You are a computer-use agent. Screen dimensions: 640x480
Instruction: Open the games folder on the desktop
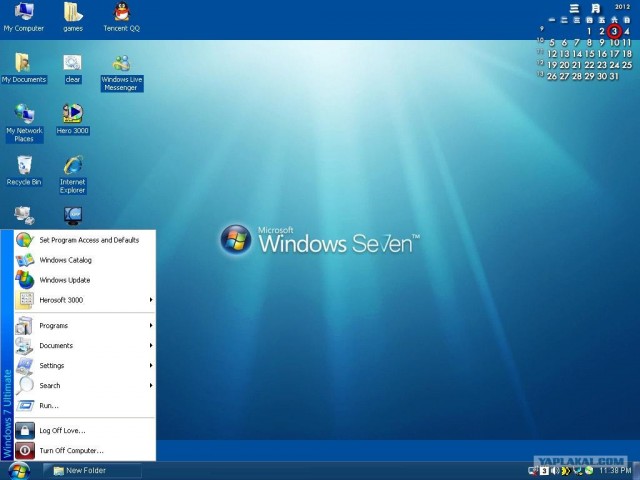coord(73,16)
